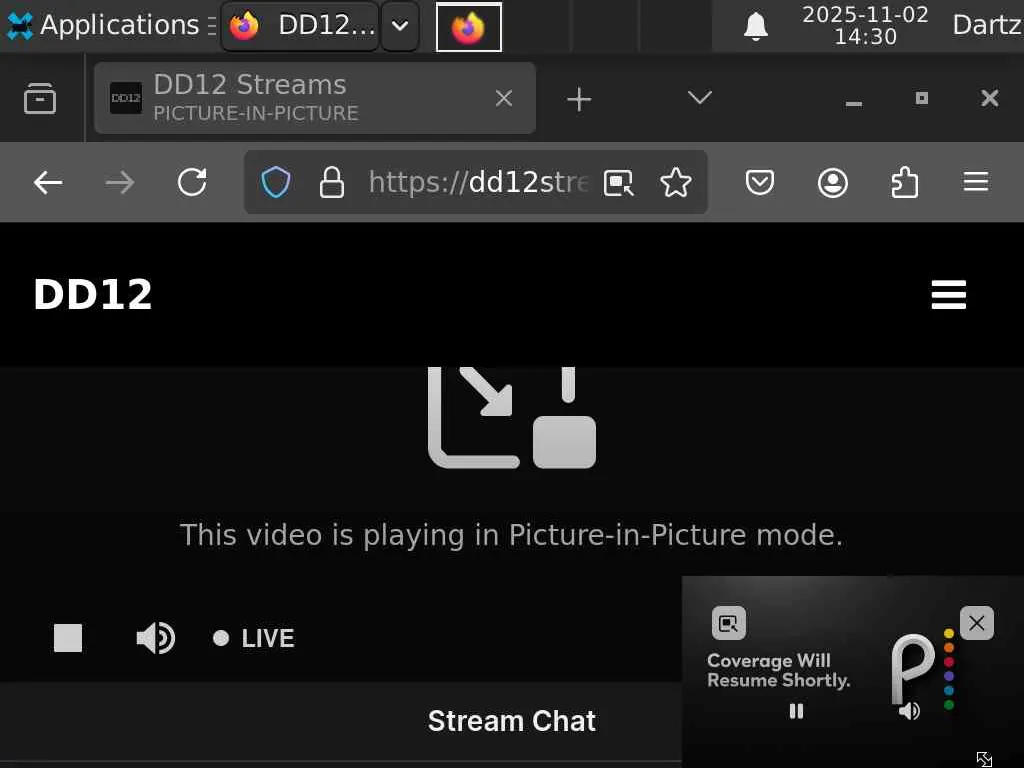The image size is (1024, 768).
Task: Show site security info via the padlock
Action: pyautogui.click(x=332, y=182)
